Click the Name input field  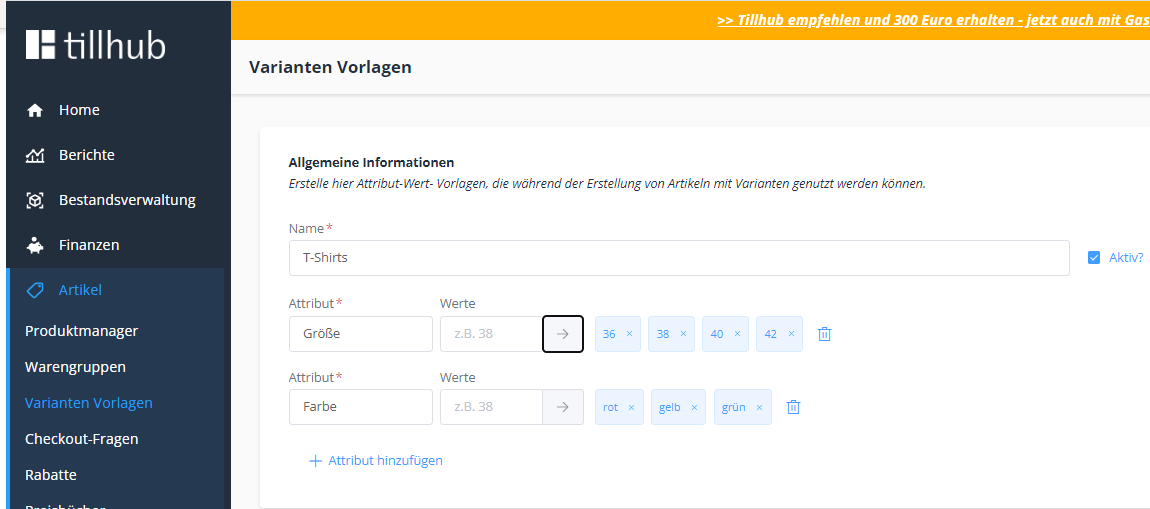(x=679, y=258)
